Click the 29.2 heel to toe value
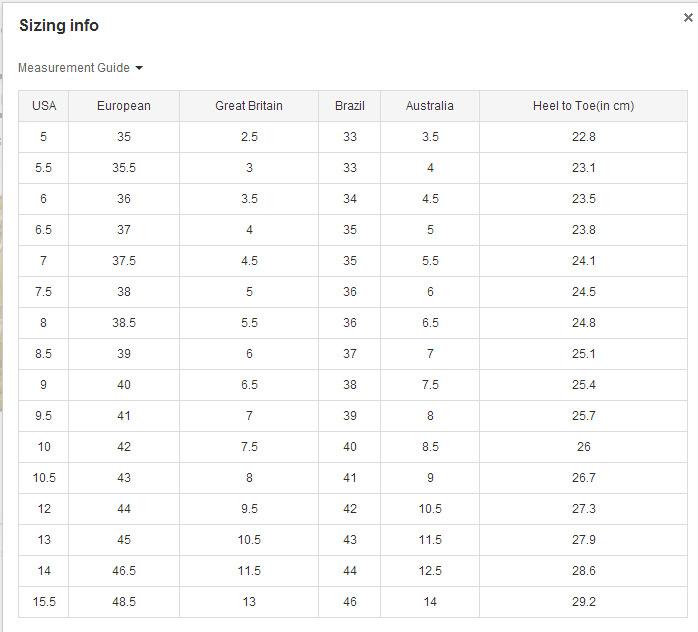This screenshot has height=632, width=698. 583,602
